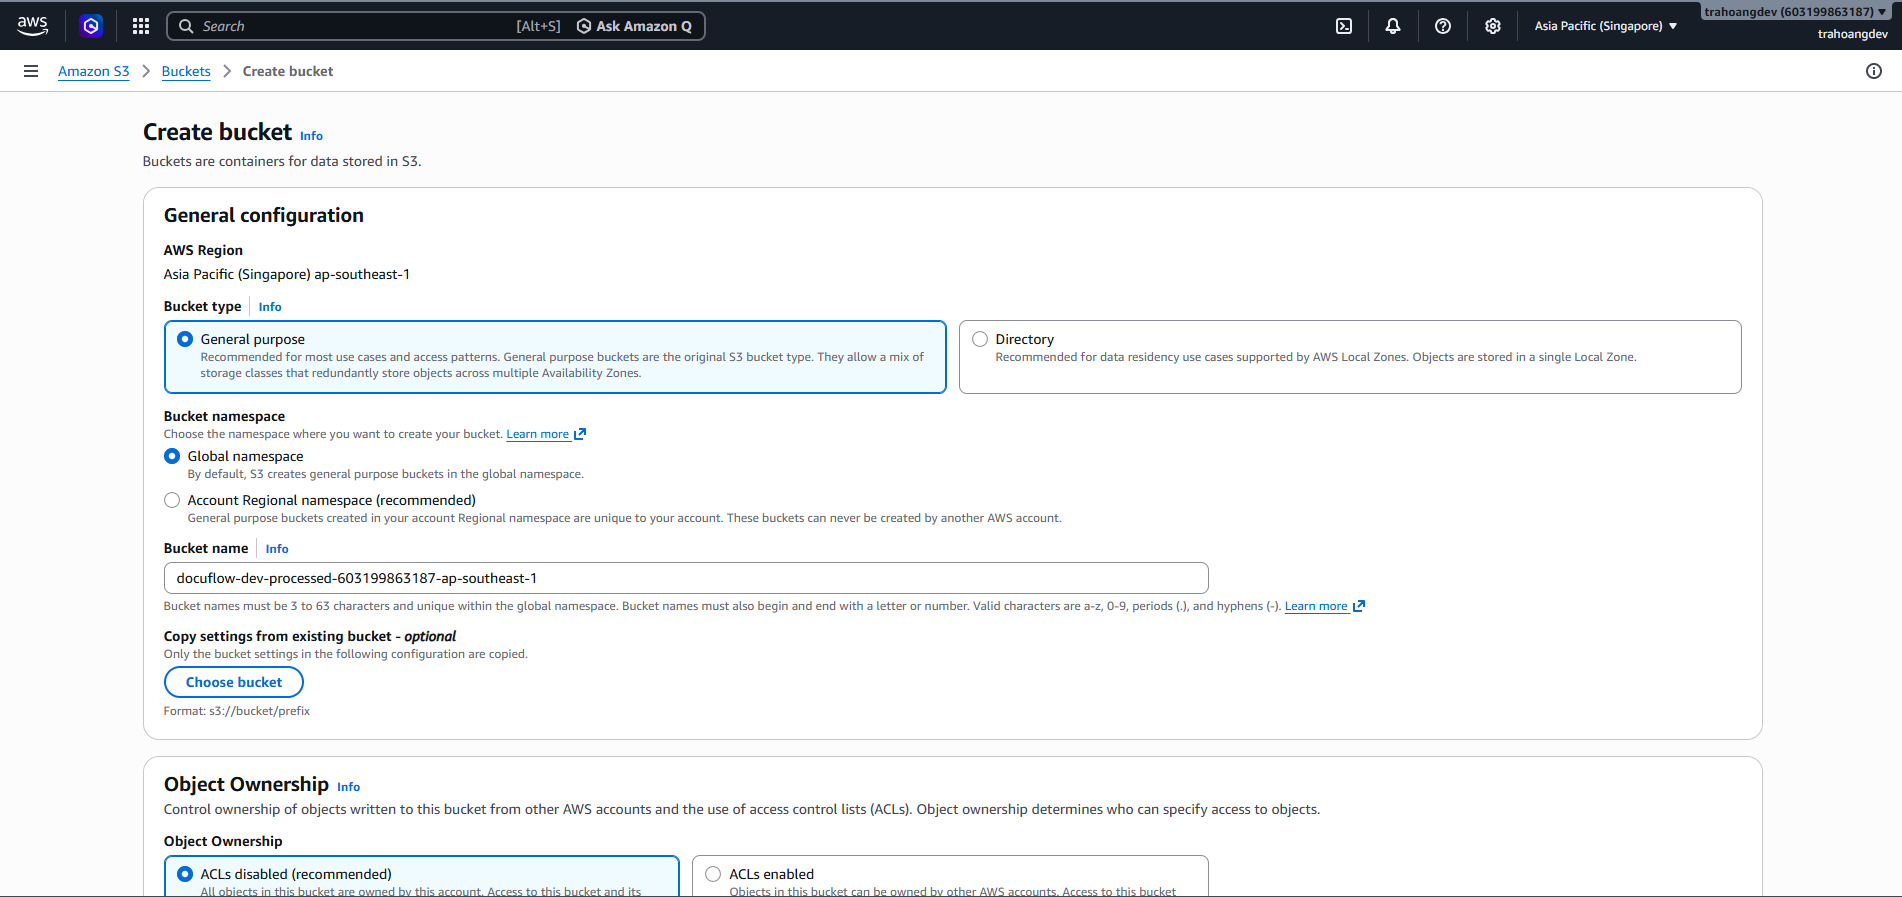
Task: Open Learn more link for bucket naming rules
Action: (1316, 606)
